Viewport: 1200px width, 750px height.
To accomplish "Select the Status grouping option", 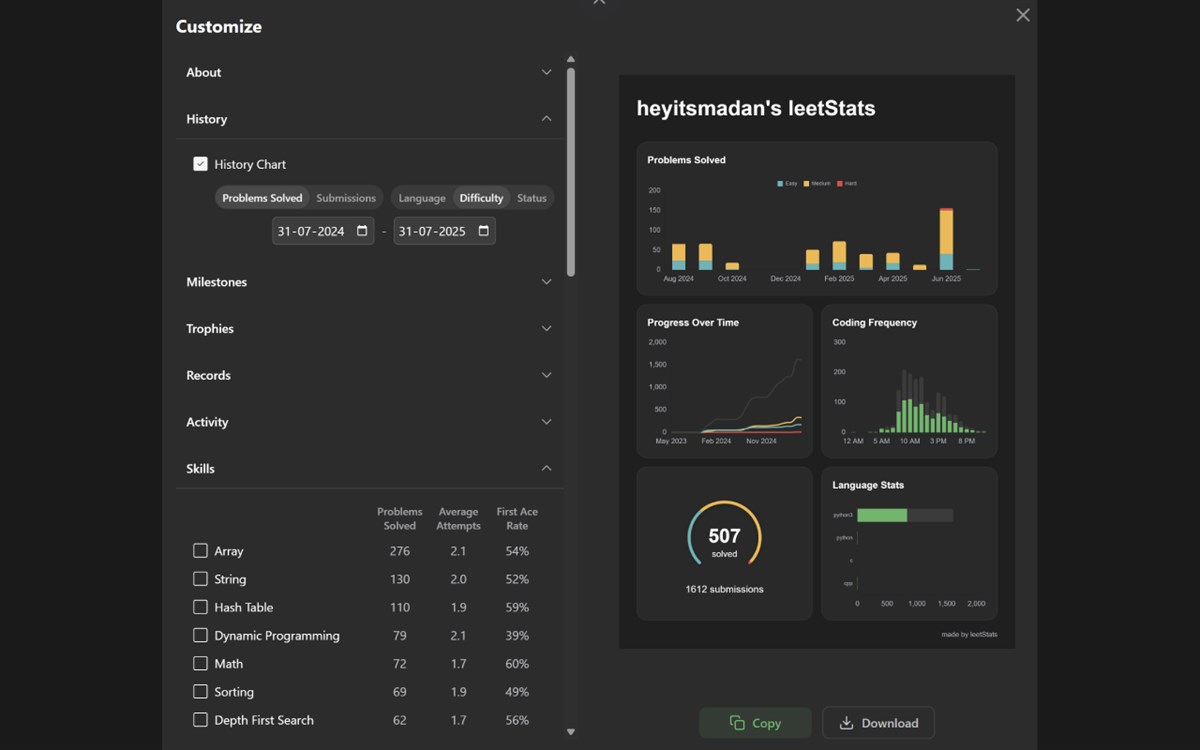I will pos(532,198).
